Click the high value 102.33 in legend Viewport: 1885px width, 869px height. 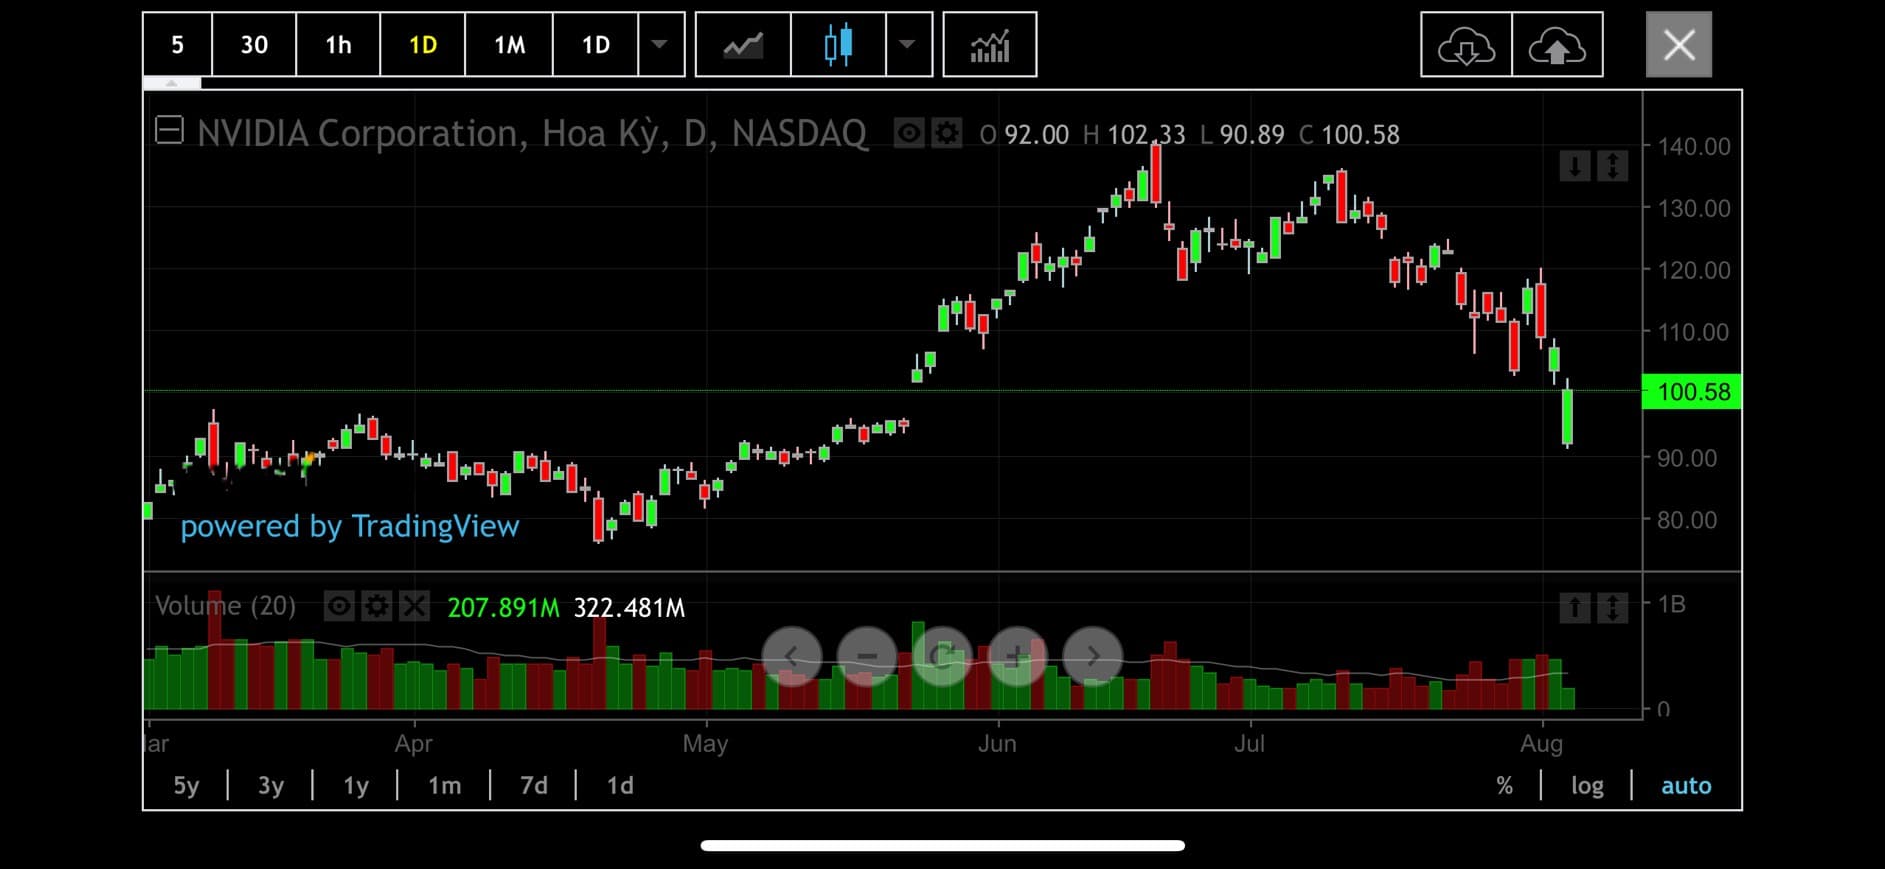point(1146,135)
